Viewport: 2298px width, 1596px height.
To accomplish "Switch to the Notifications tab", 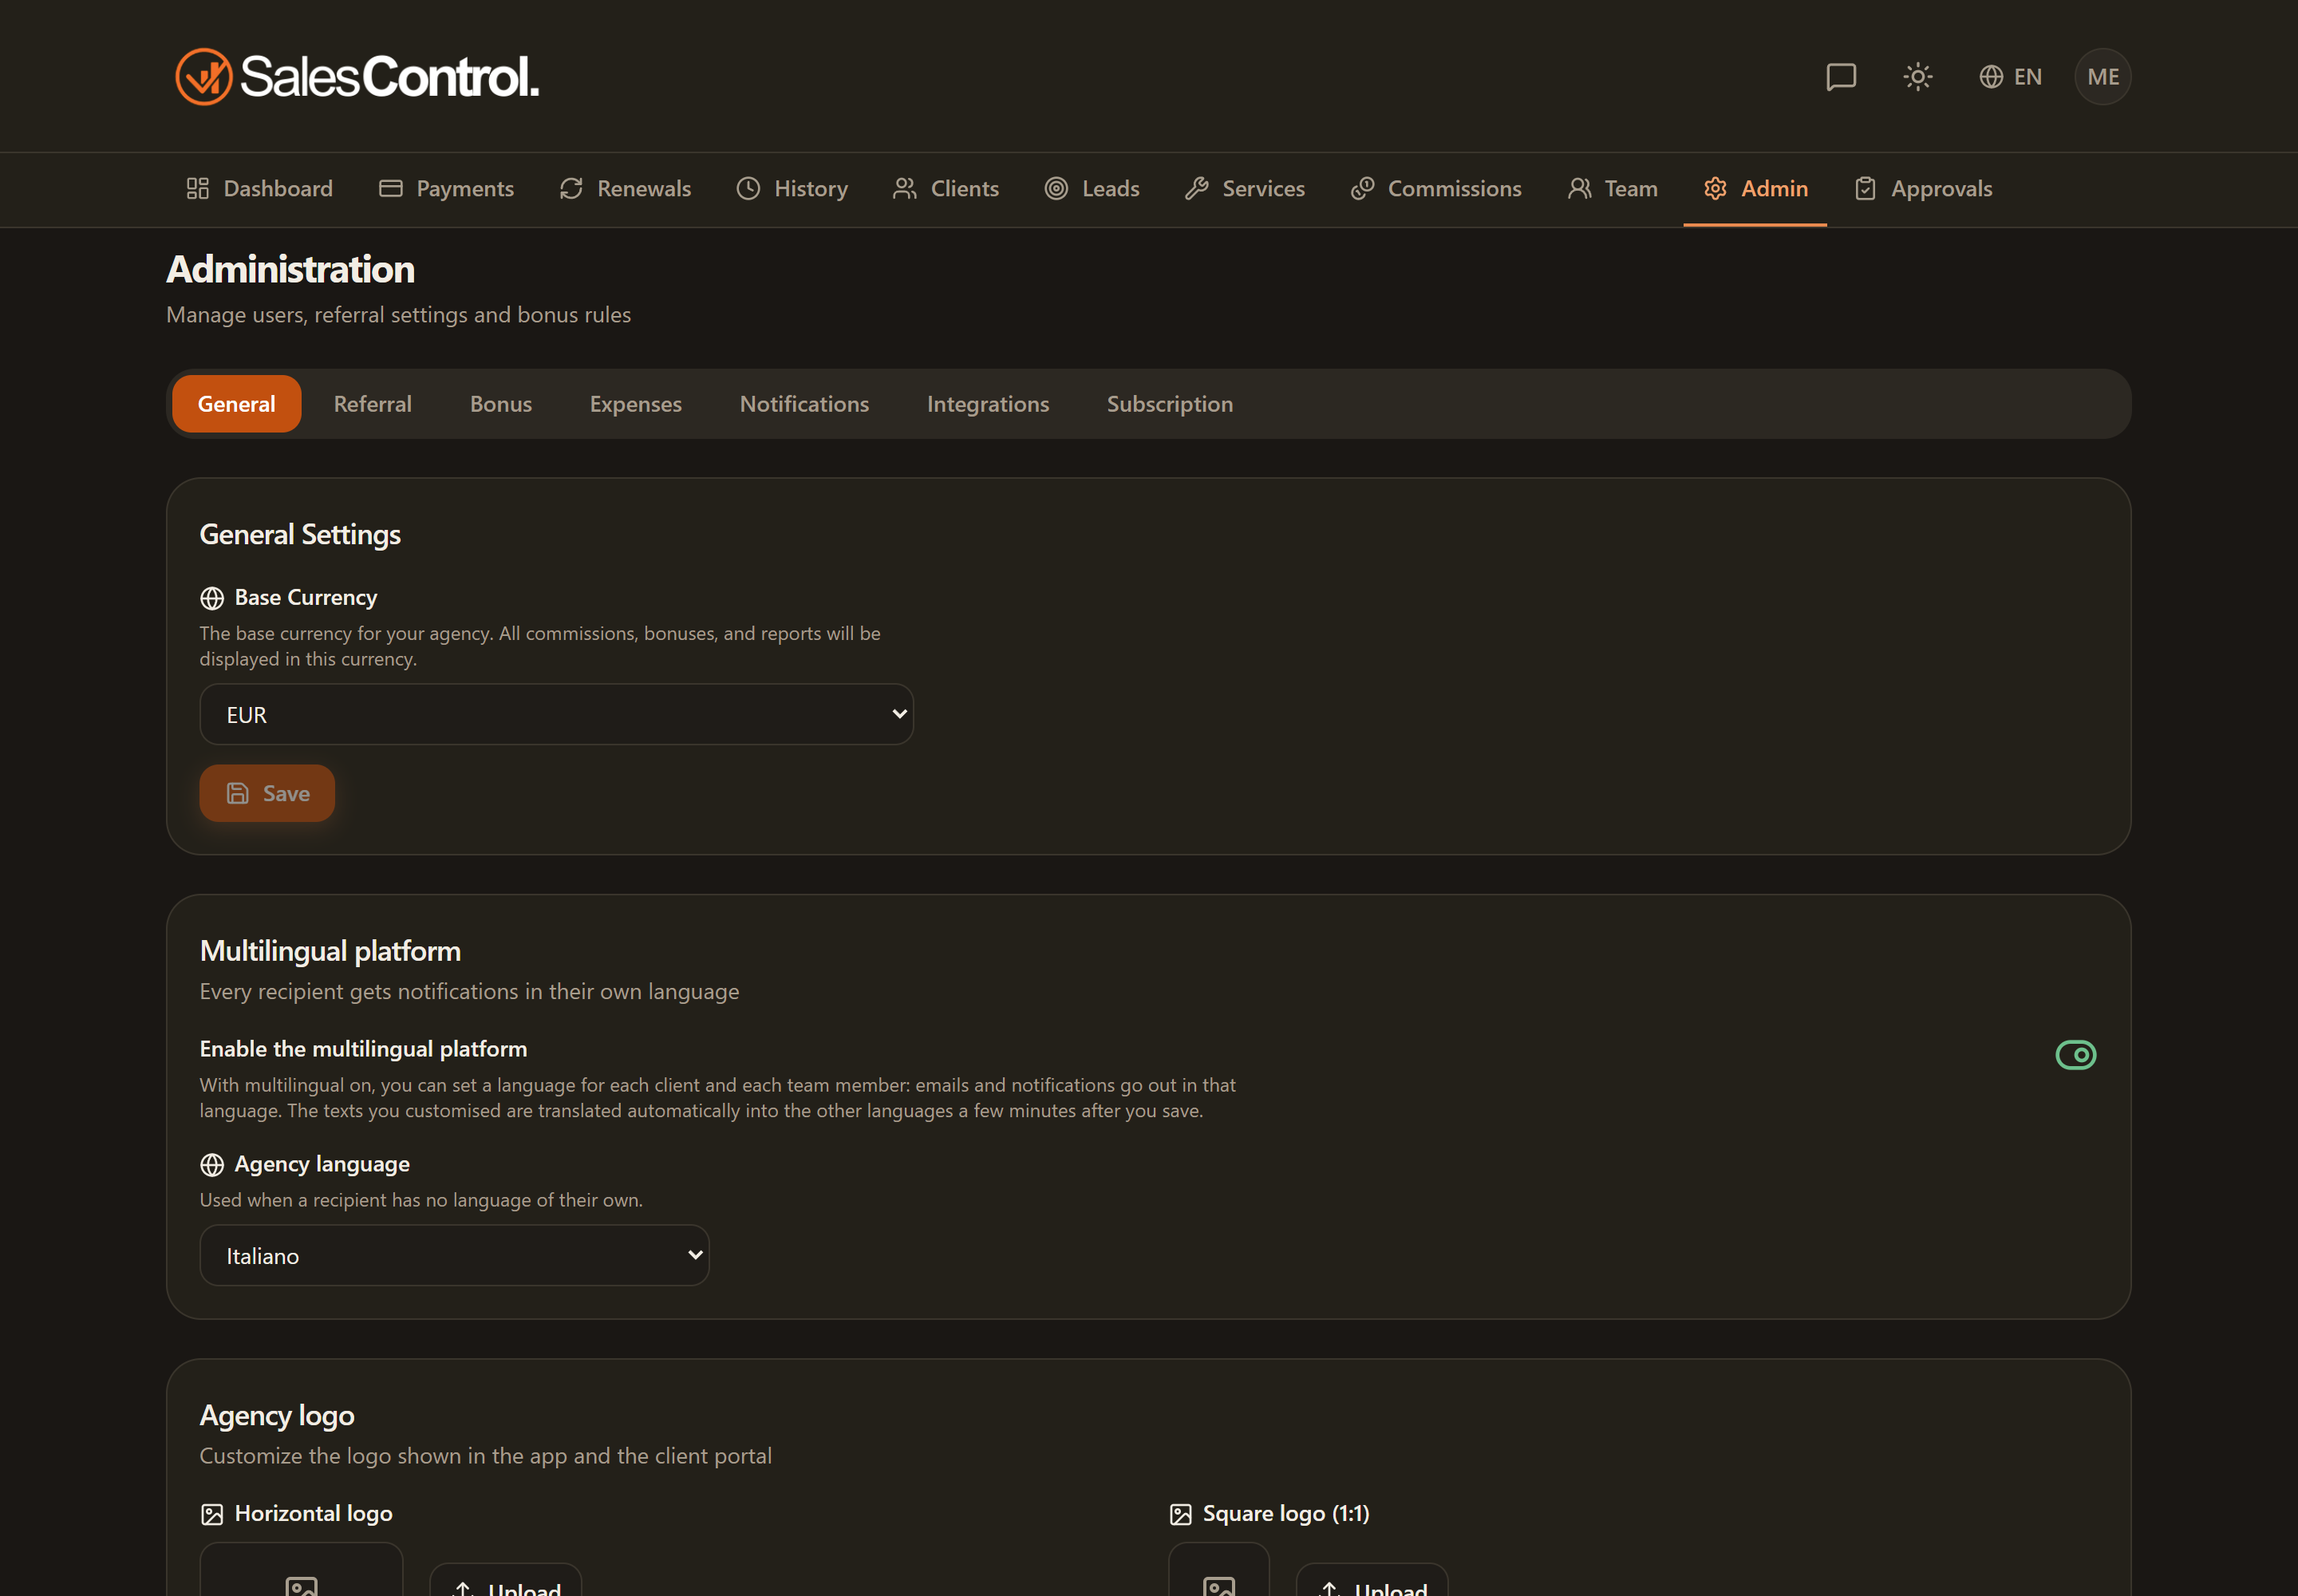I will (x=804, y=404).
